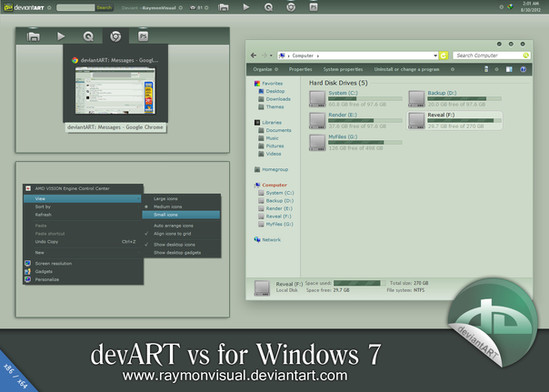Viewport: 549px width, 392px height.
Task: Open the 81 messages eye icon
Action: tap(193, 8)
